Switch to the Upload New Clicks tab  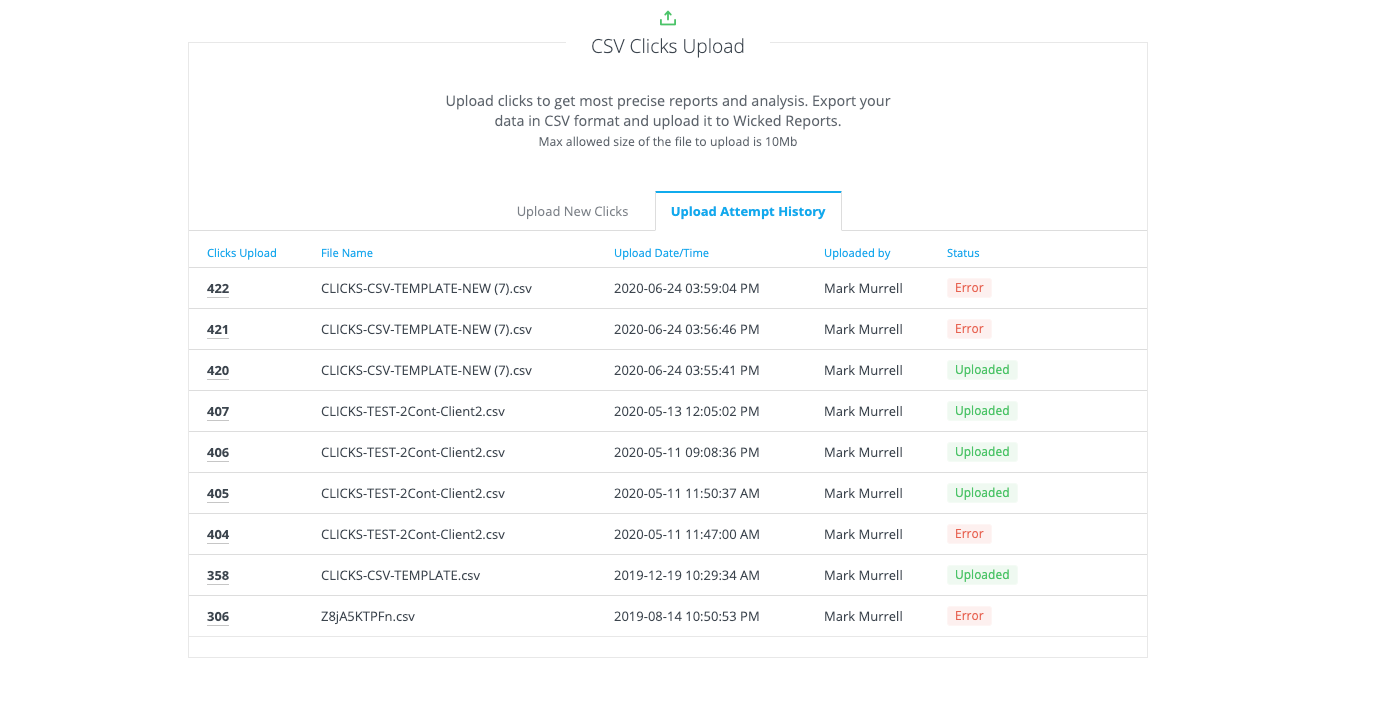coord(572,211)
